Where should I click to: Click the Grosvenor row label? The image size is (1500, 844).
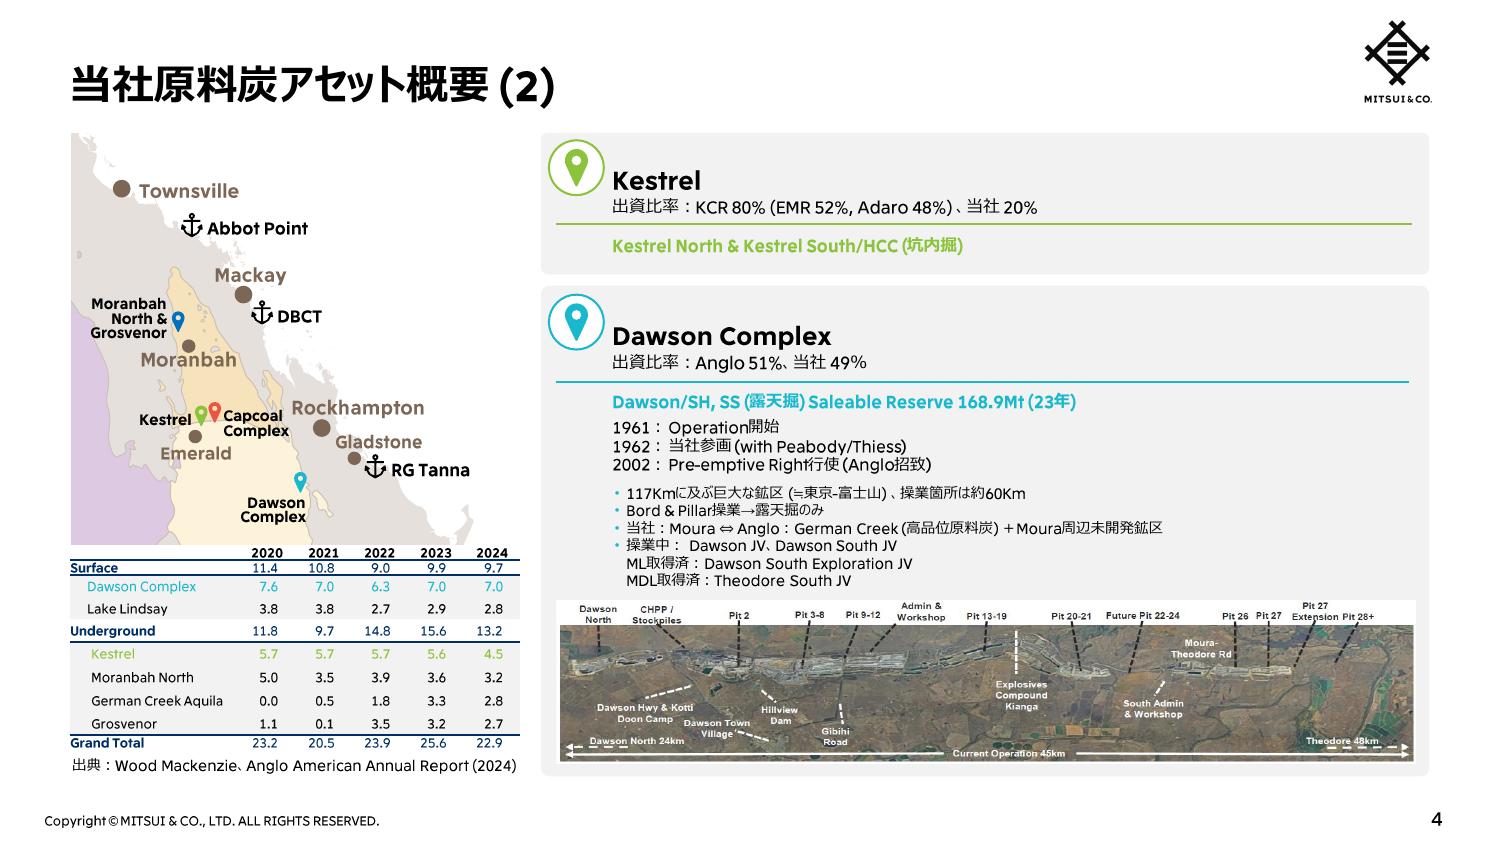[x=124, y=724]
